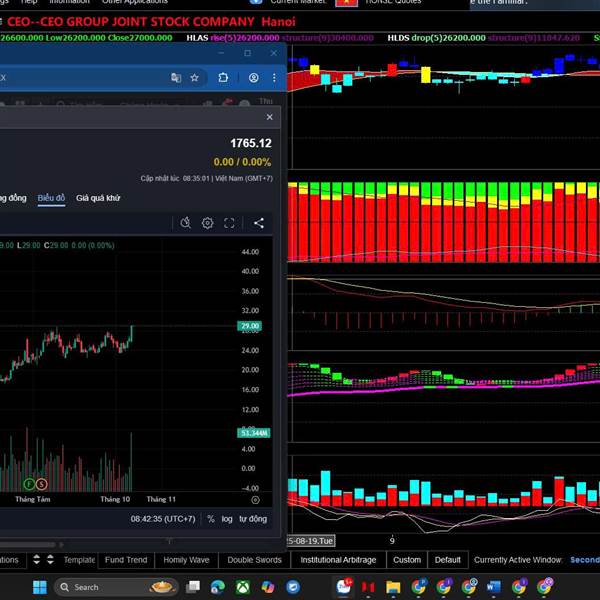Screen dimensions: 600x600
Task: Open the Windows Start menu
Action: pyautogui.click(x=39, y=587)
